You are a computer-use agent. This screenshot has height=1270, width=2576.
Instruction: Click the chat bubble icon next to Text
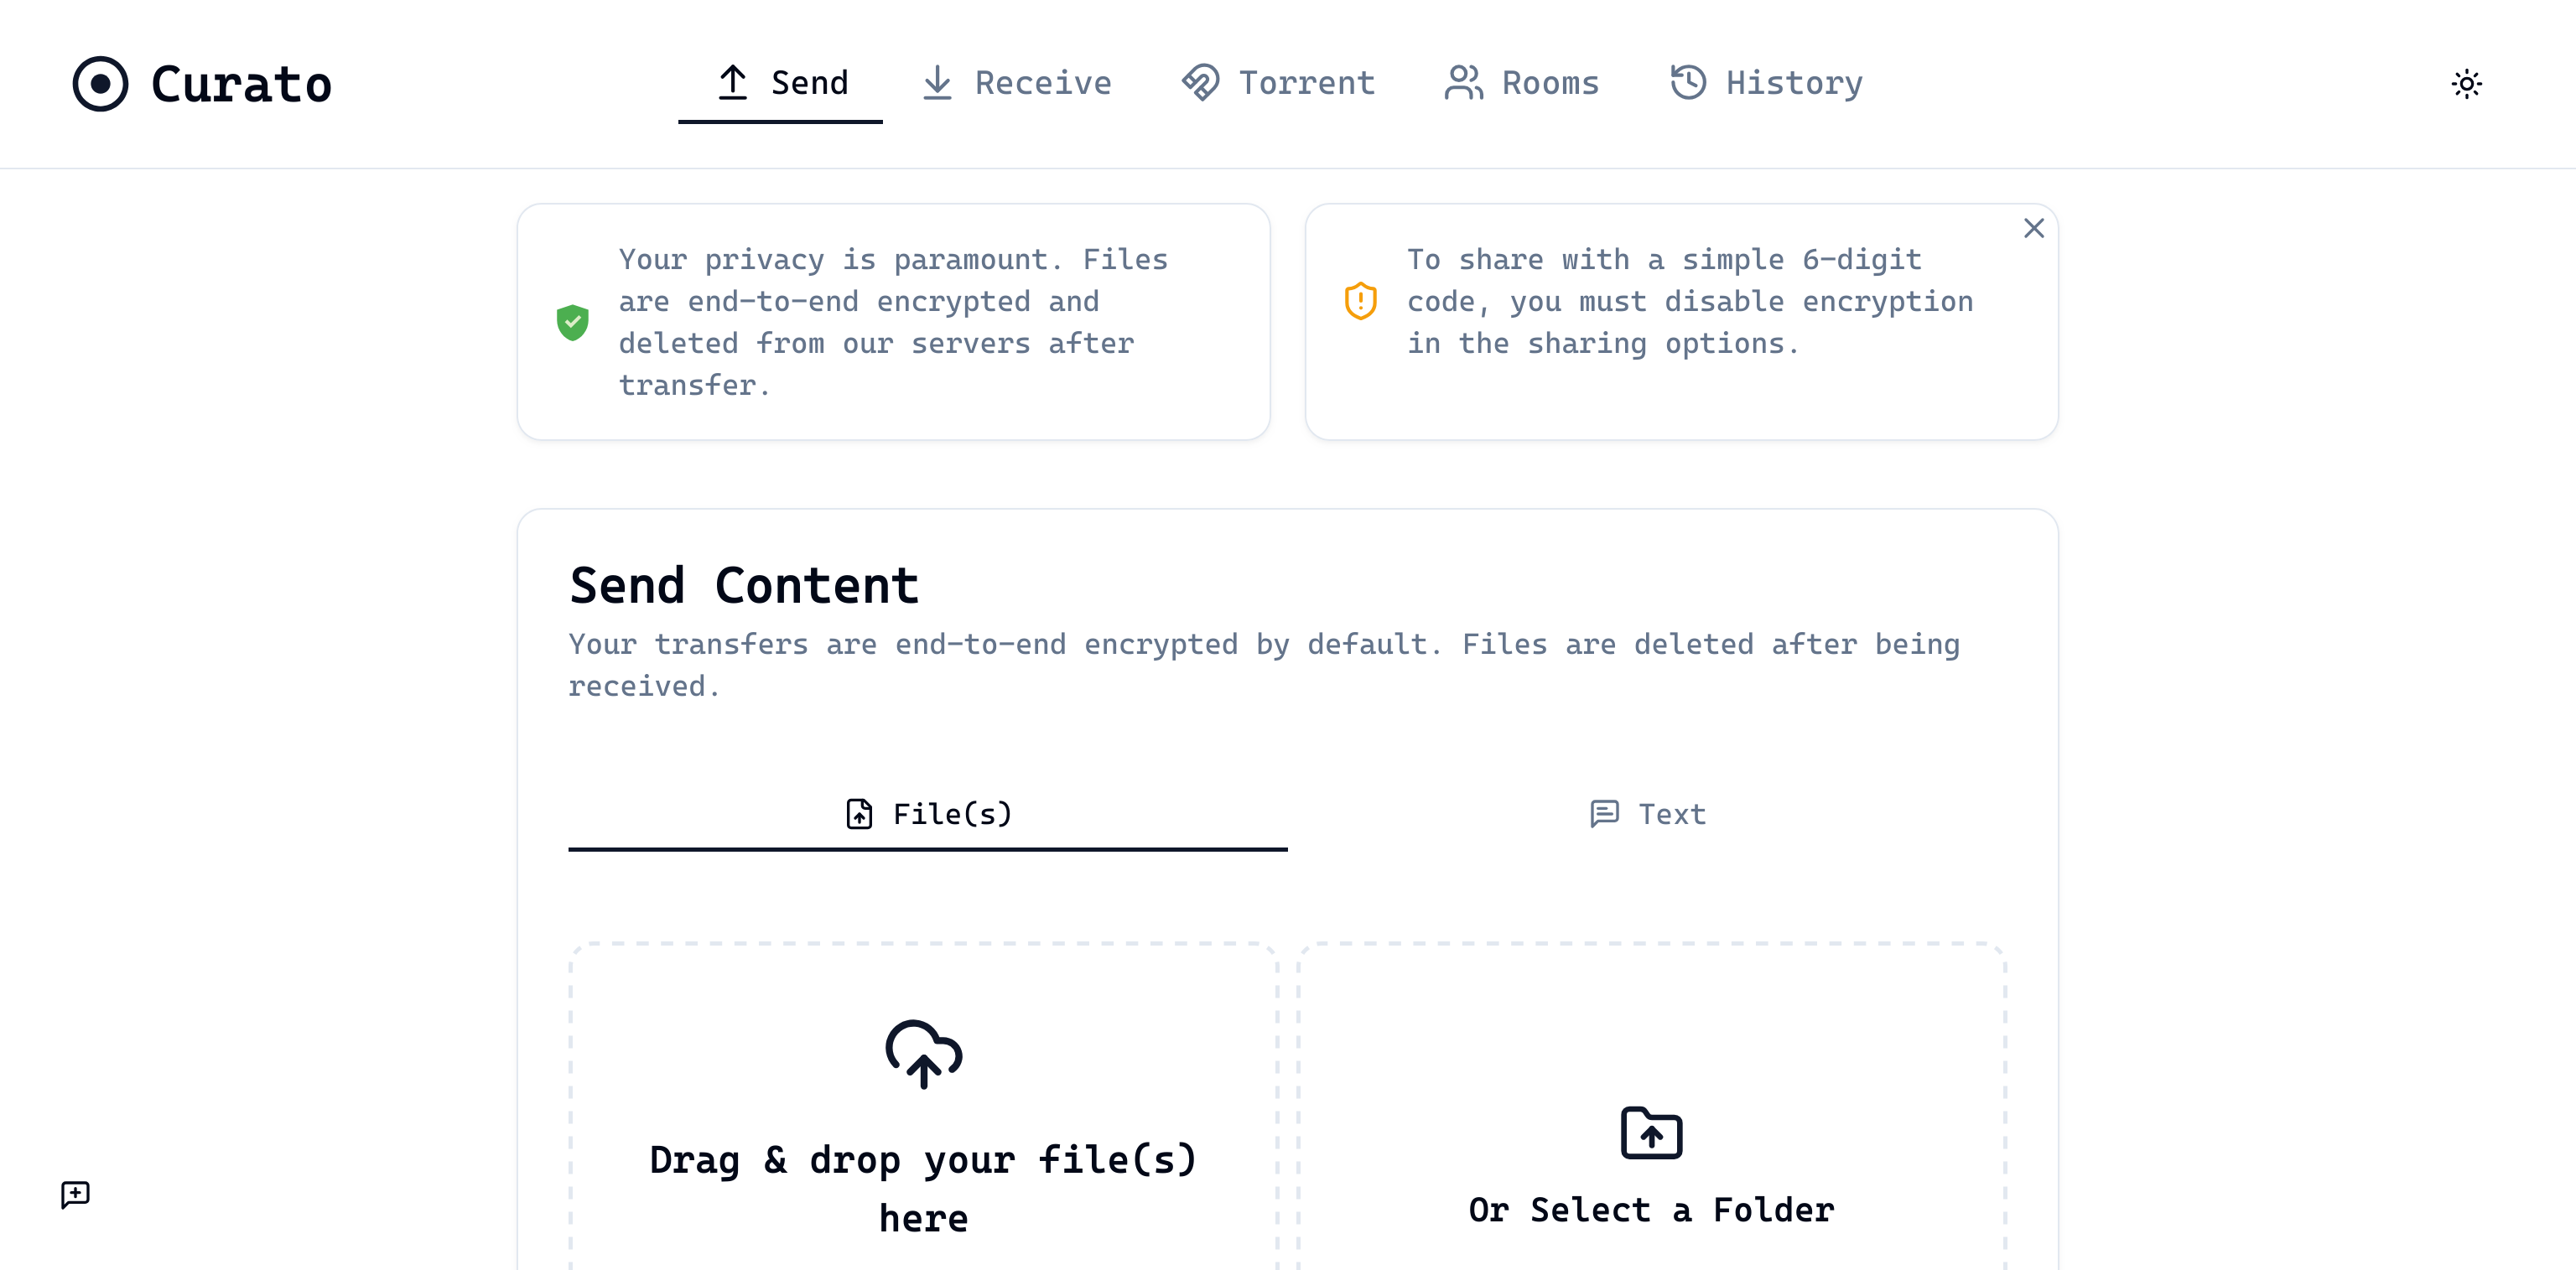click(x=1606, y=814)
